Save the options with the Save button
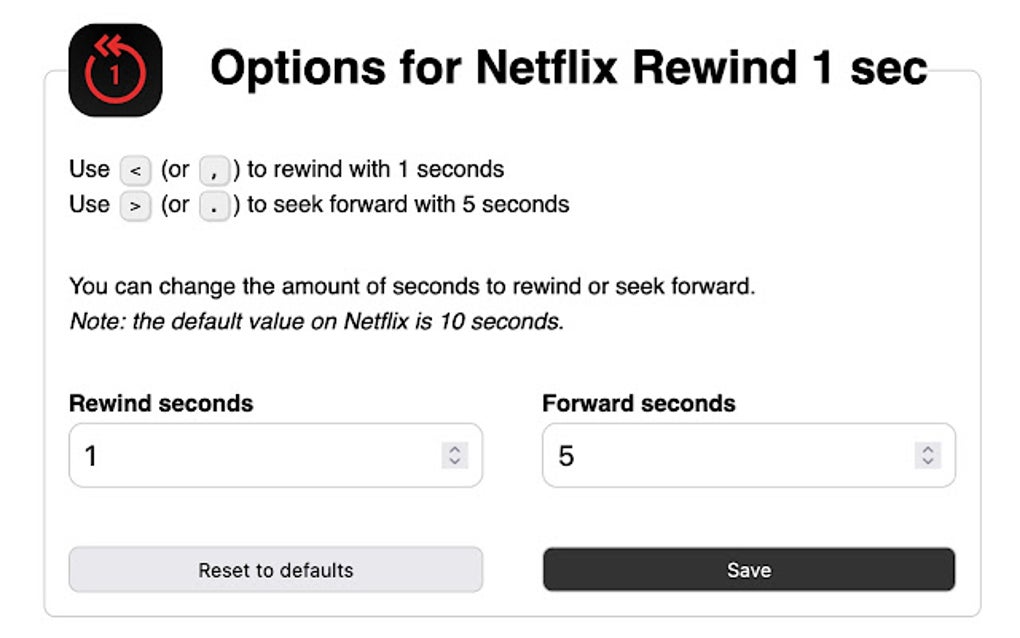This screenshot has height=638, width=1020. click(748, 570)
